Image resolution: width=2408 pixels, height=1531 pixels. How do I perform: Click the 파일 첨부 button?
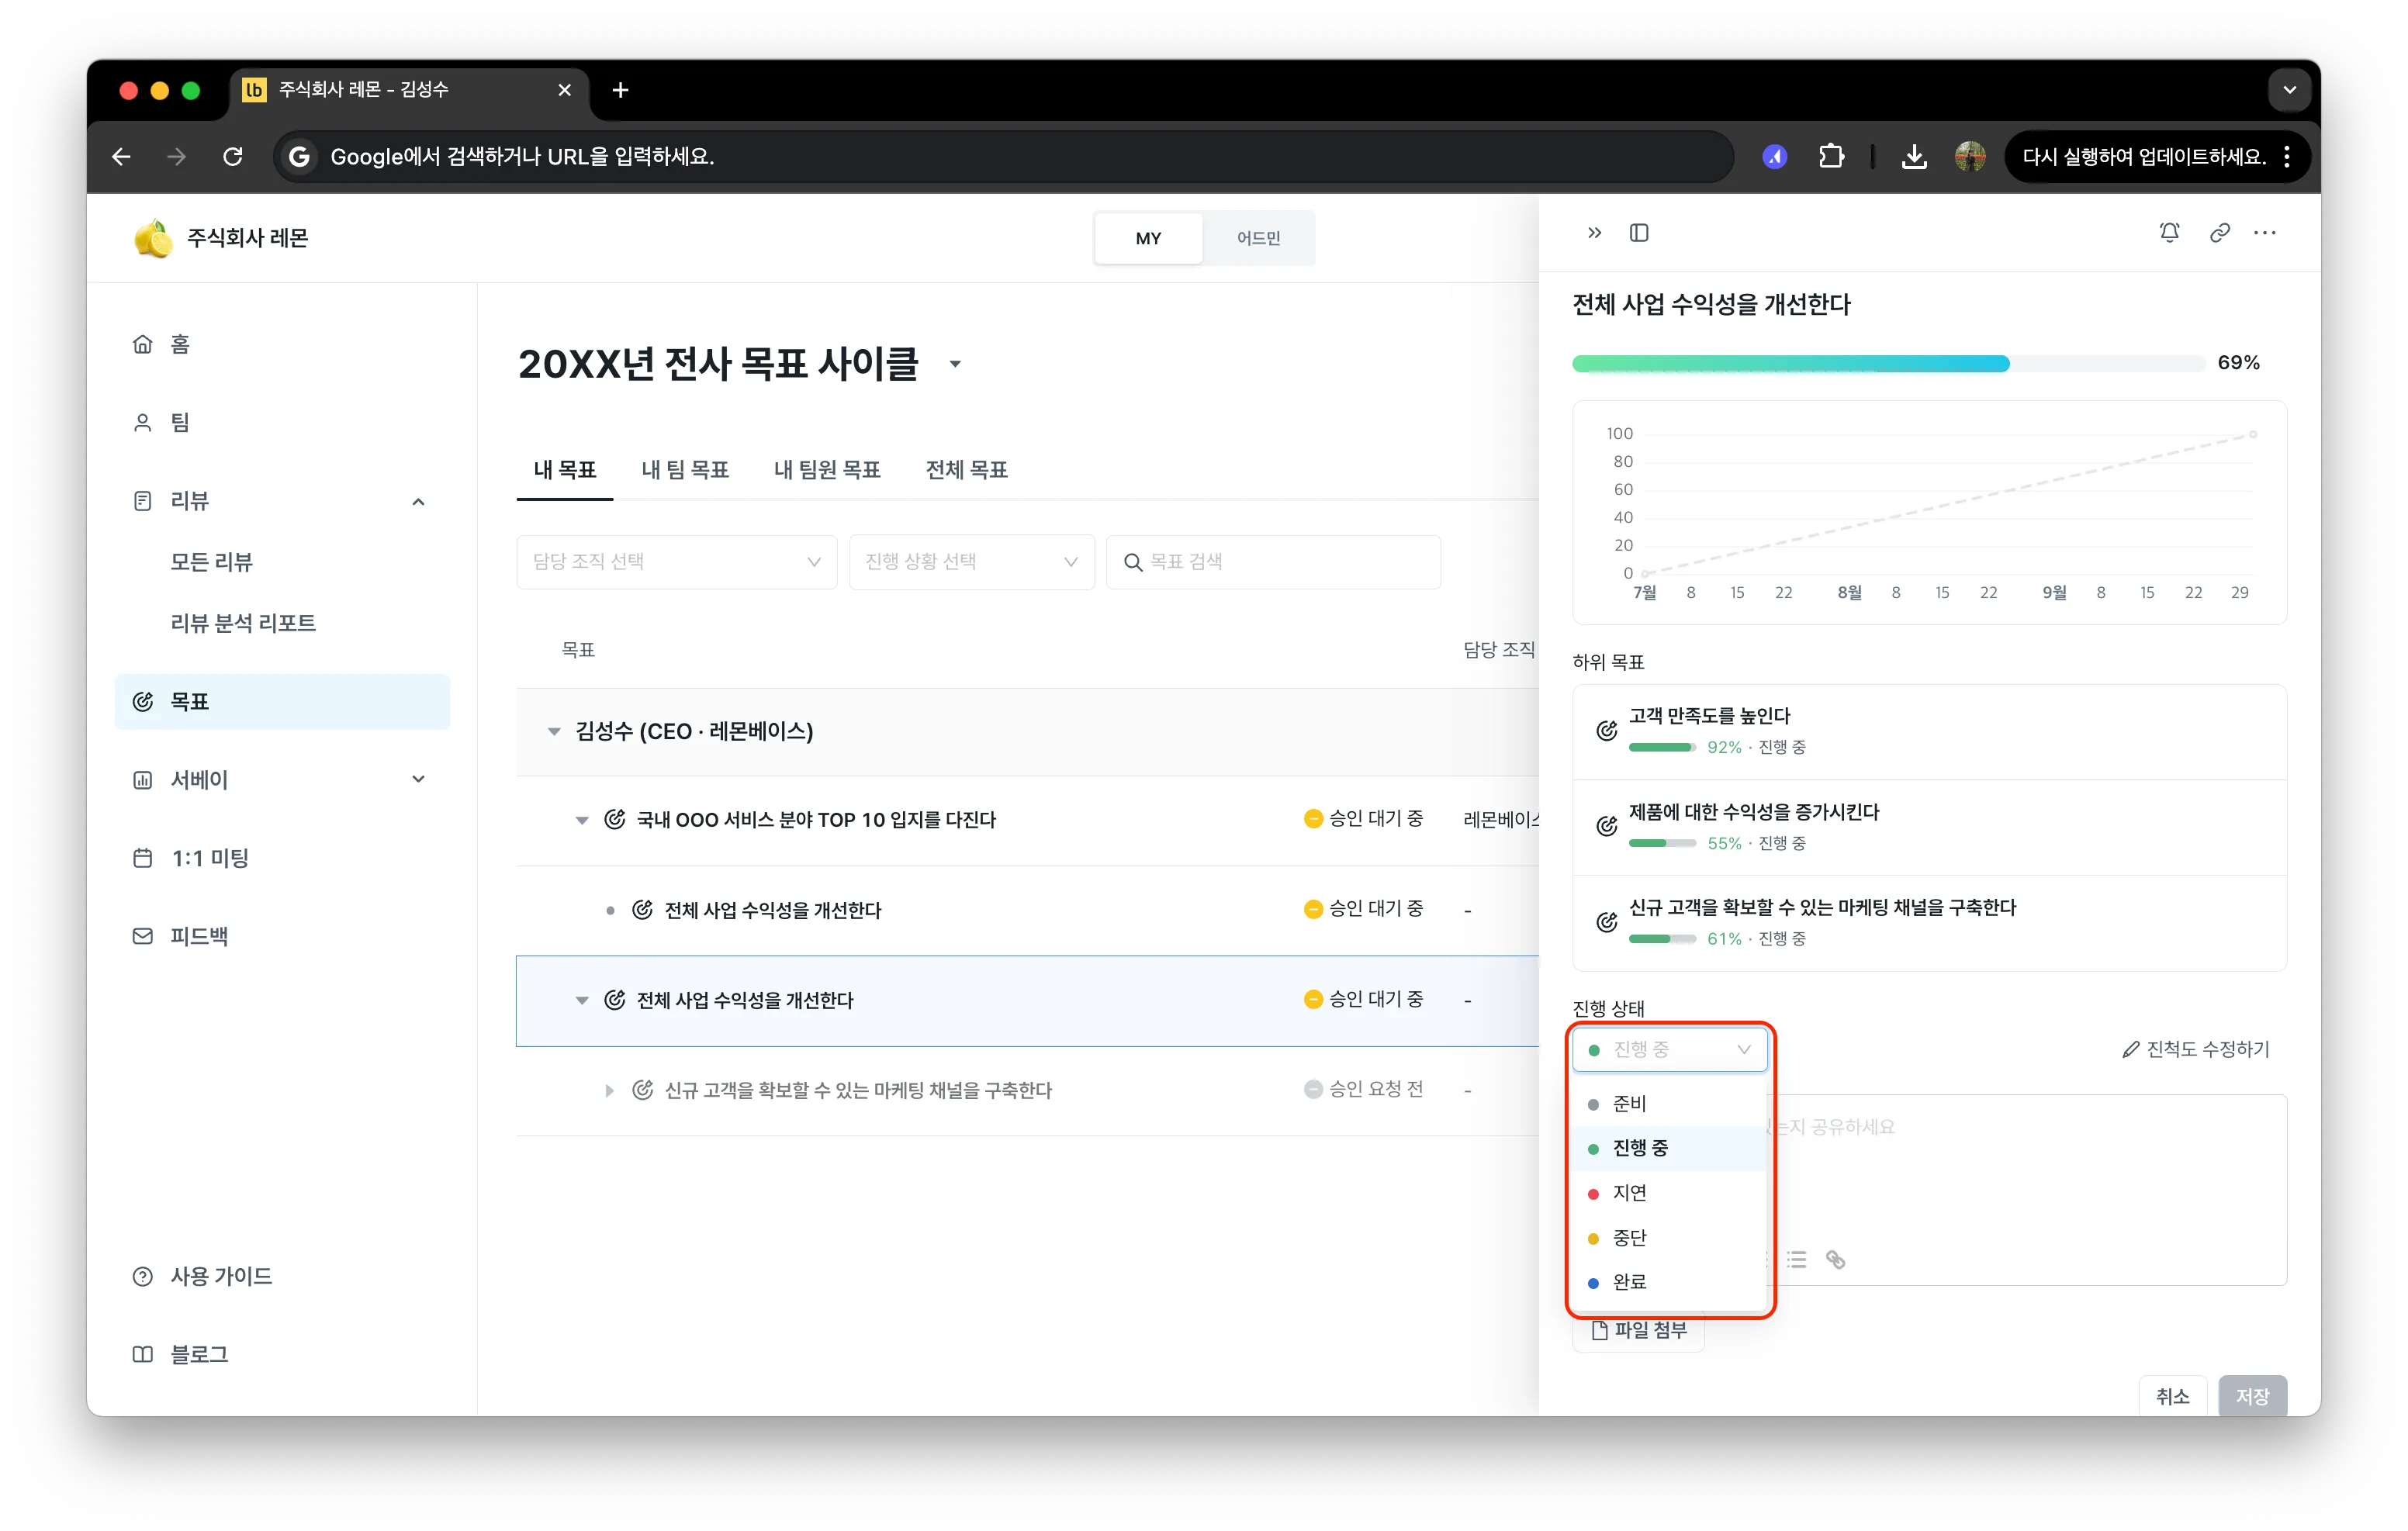(1638, 1330)
